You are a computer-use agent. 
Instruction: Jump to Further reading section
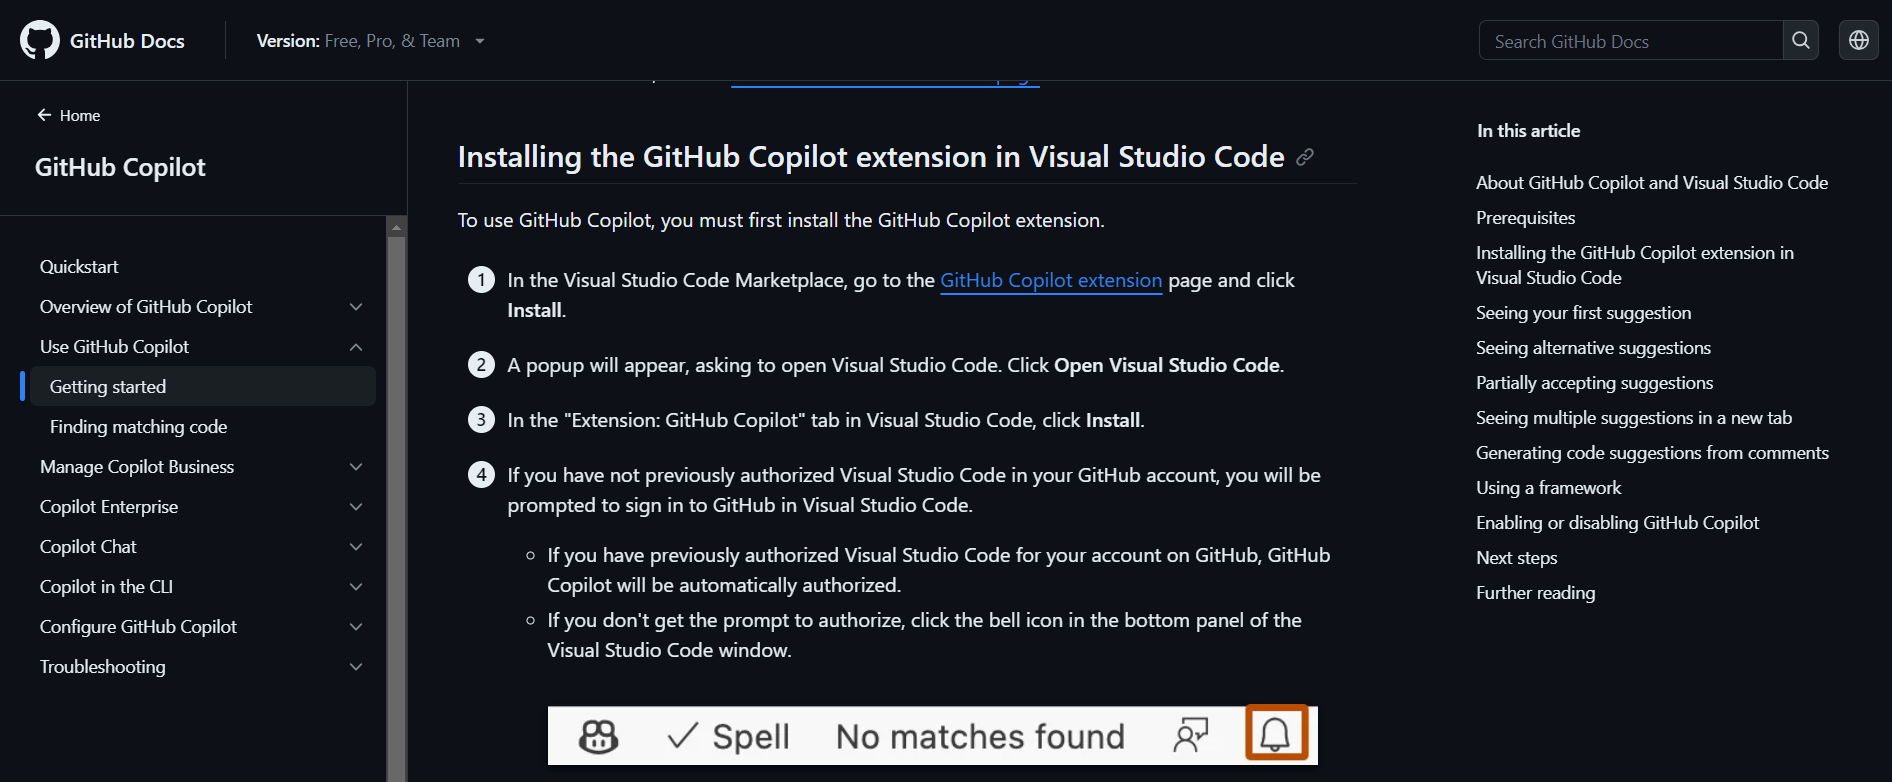point(1536,593)
